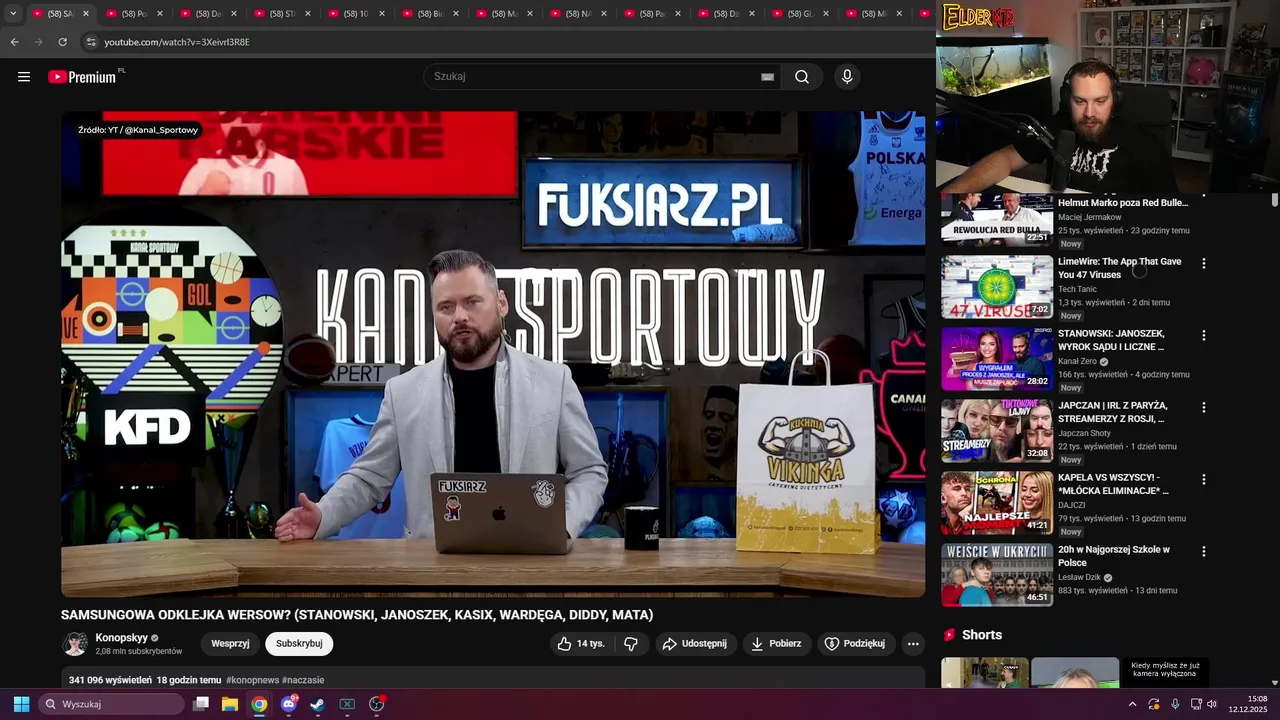This screenshot has width=1280, height=720.
Task: Open 20h w Najgorszej Szkole thumbnail
Action: pos(997,575)
